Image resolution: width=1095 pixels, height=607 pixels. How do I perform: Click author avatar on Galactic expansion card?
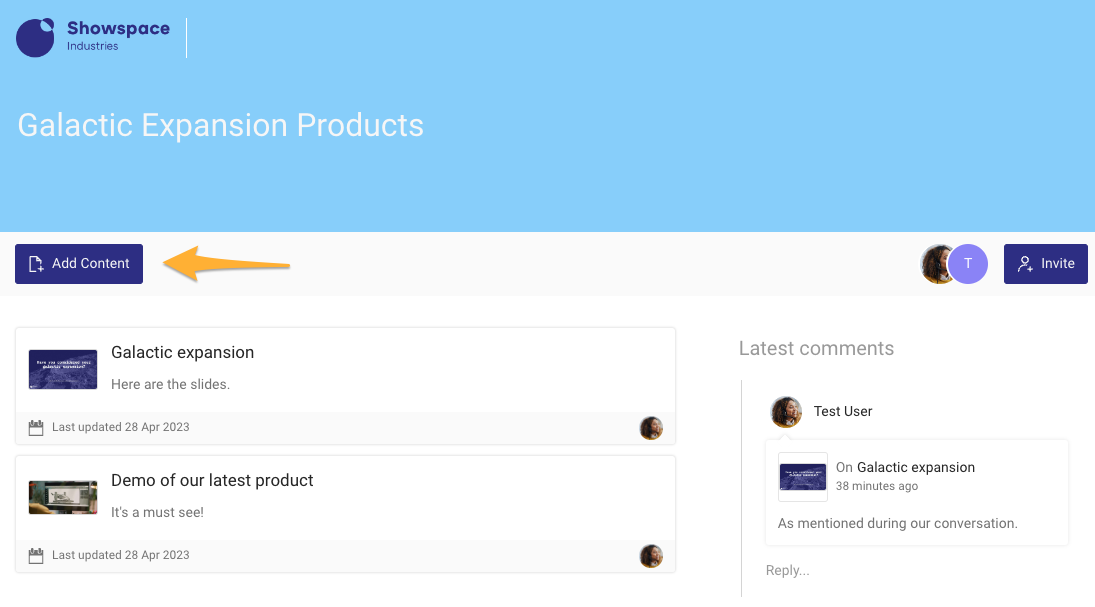coord(651,428)
